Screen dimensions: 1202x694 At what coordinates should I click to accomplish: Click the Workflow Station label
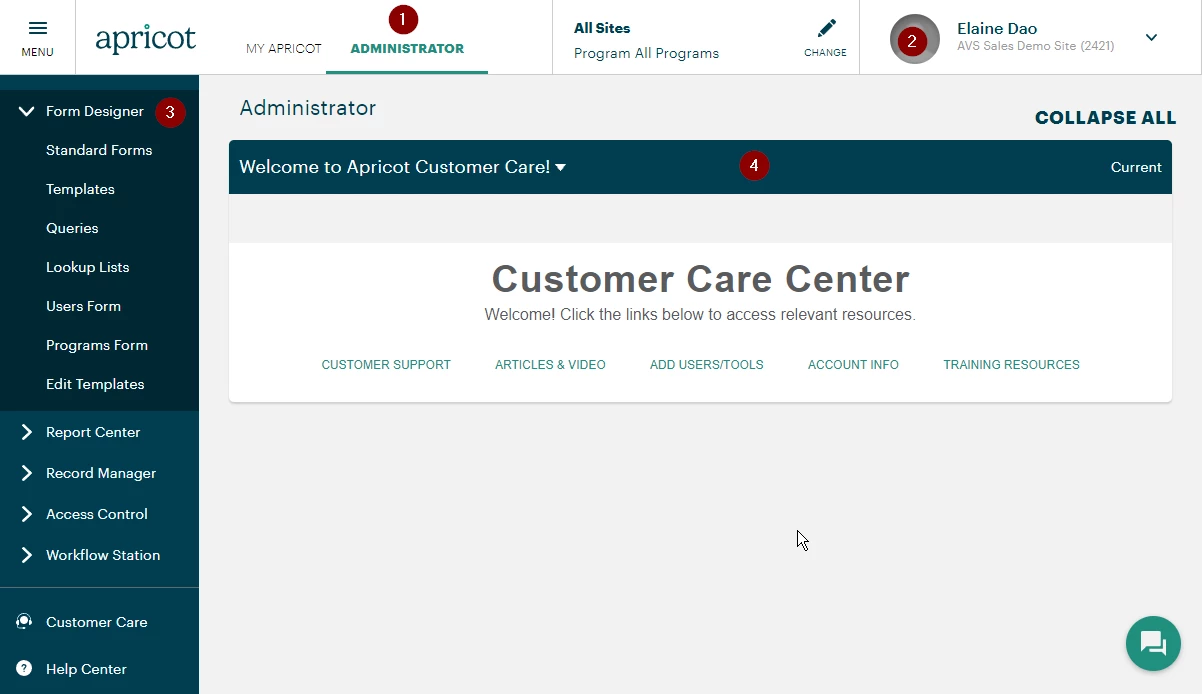tap(103, 555)
